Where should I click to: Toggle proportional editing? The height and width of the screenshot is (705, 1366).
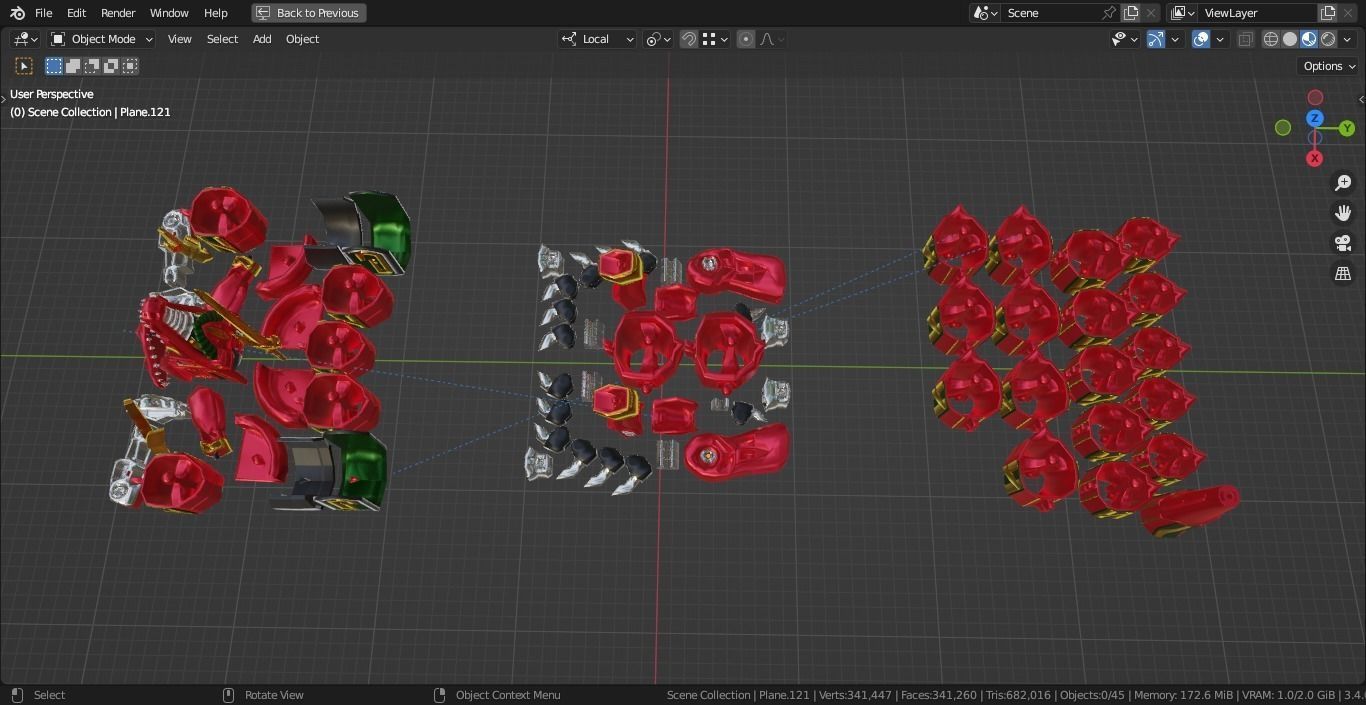746,39
